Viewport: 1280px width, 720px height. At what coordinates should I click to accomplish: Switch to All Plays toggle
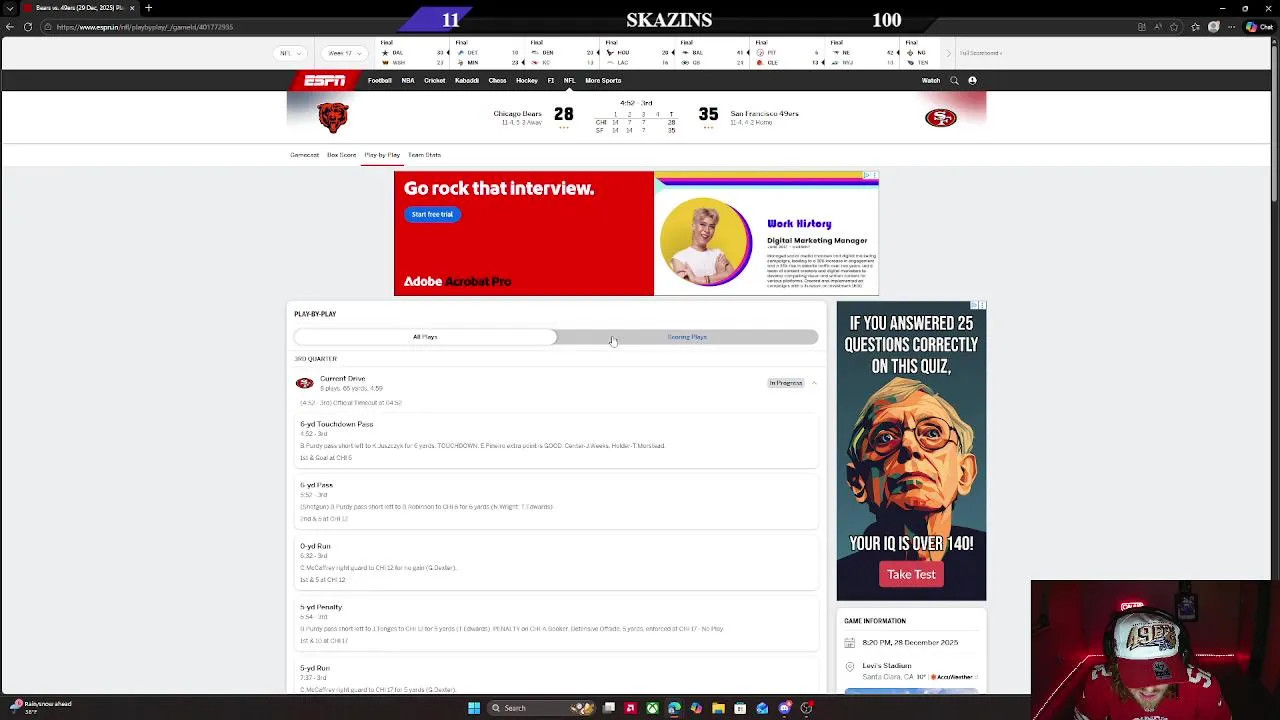425,337
